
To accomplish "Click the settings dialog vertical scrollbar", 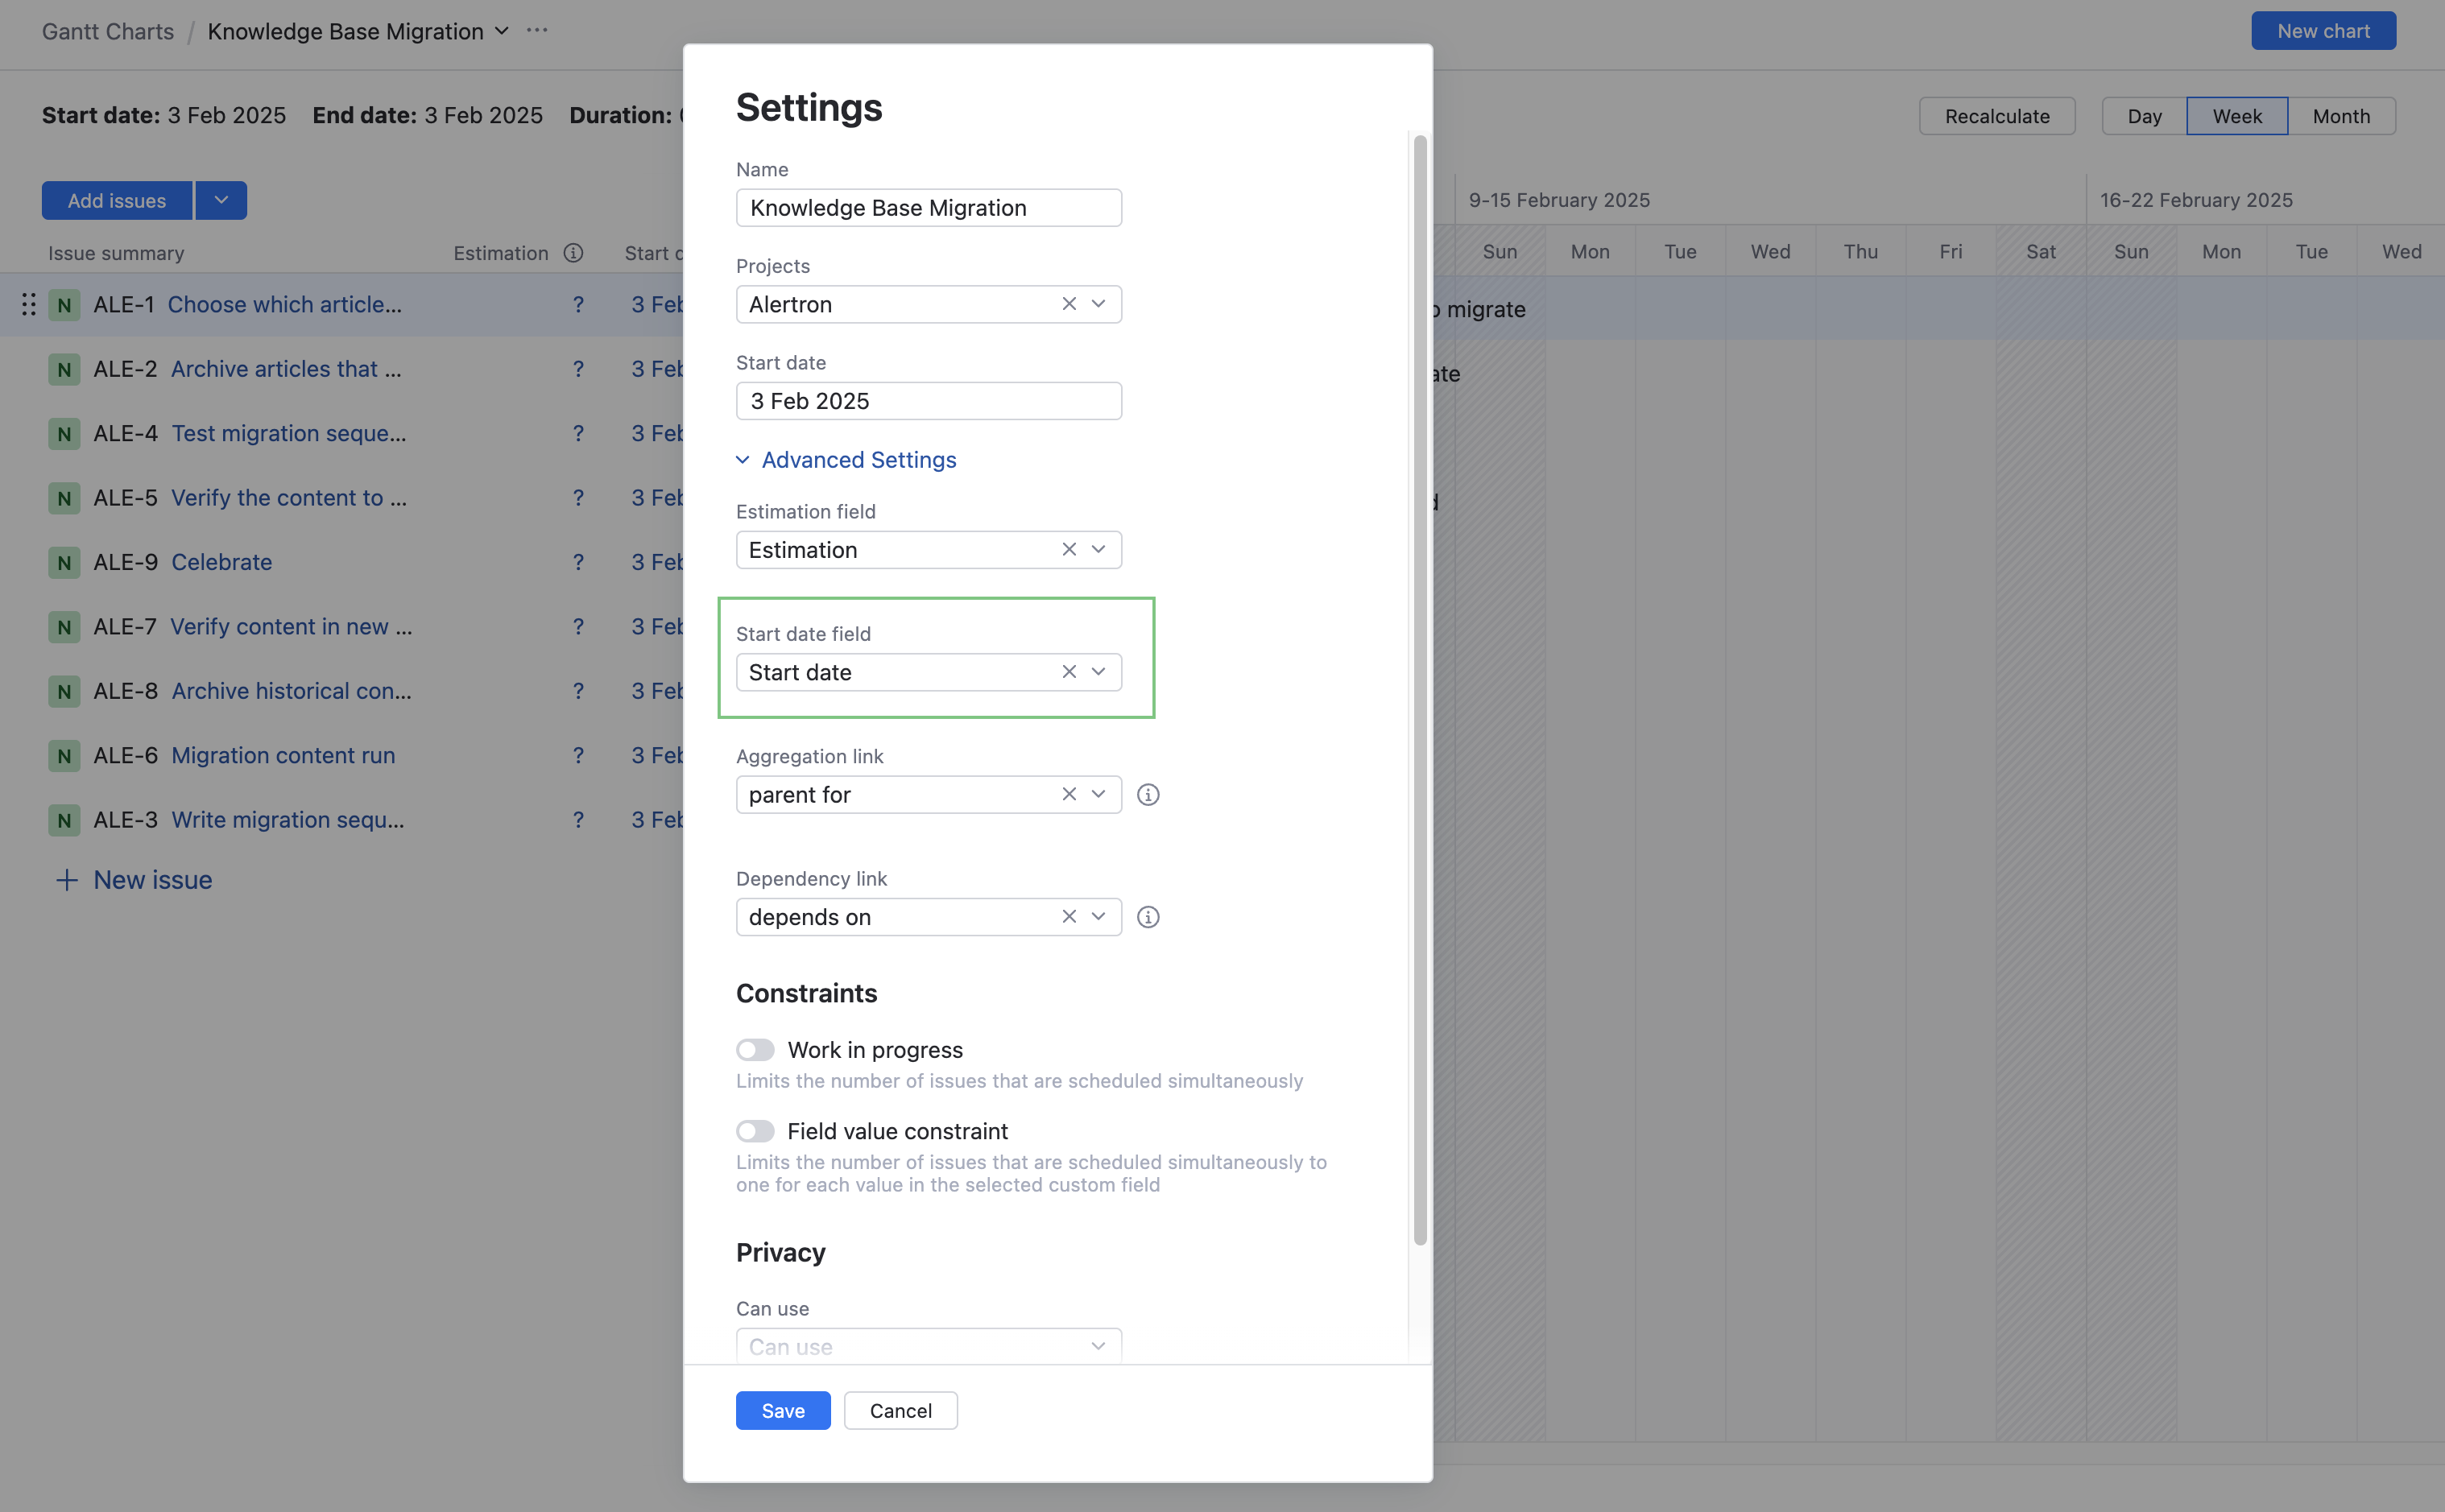I will point(1419,690).
